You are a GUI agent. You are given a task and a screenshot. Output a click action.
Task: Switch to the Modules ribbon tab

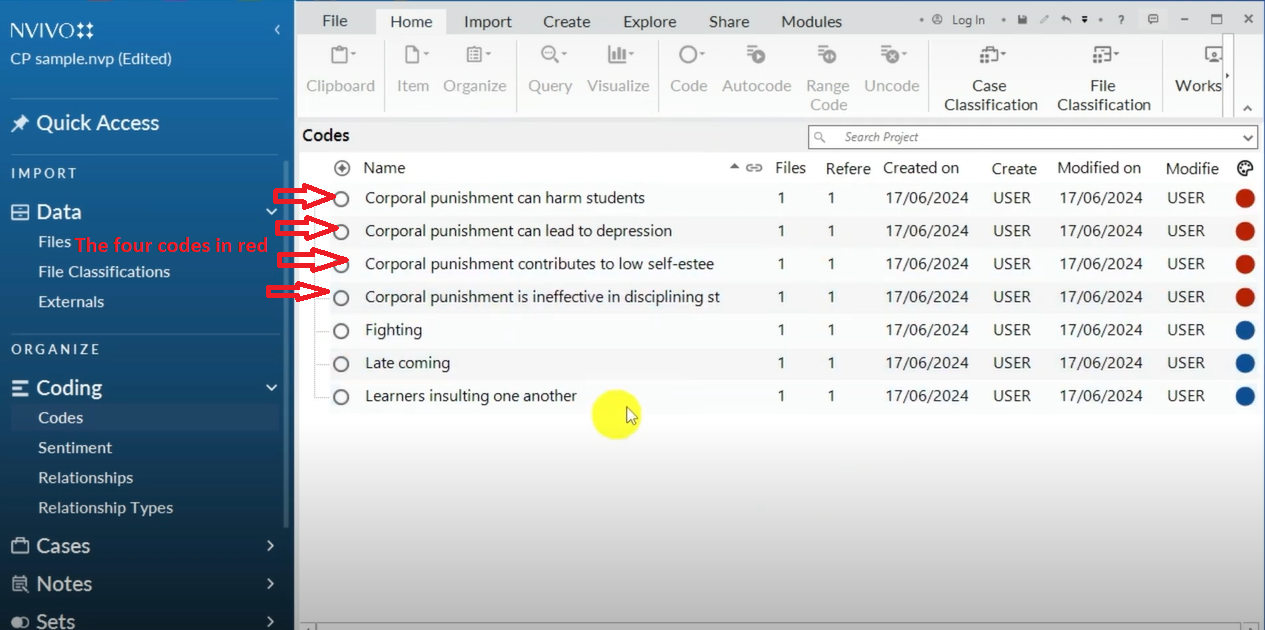pyautogui.click(x=811, y=21)
